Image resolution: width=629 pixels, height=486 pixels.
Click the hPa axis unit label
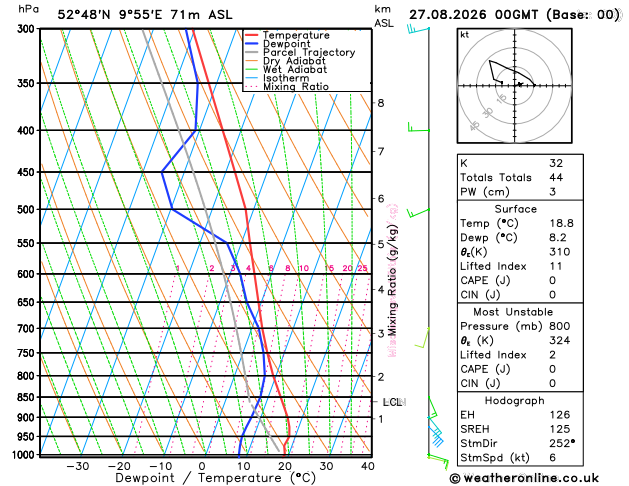click(28, 9)
